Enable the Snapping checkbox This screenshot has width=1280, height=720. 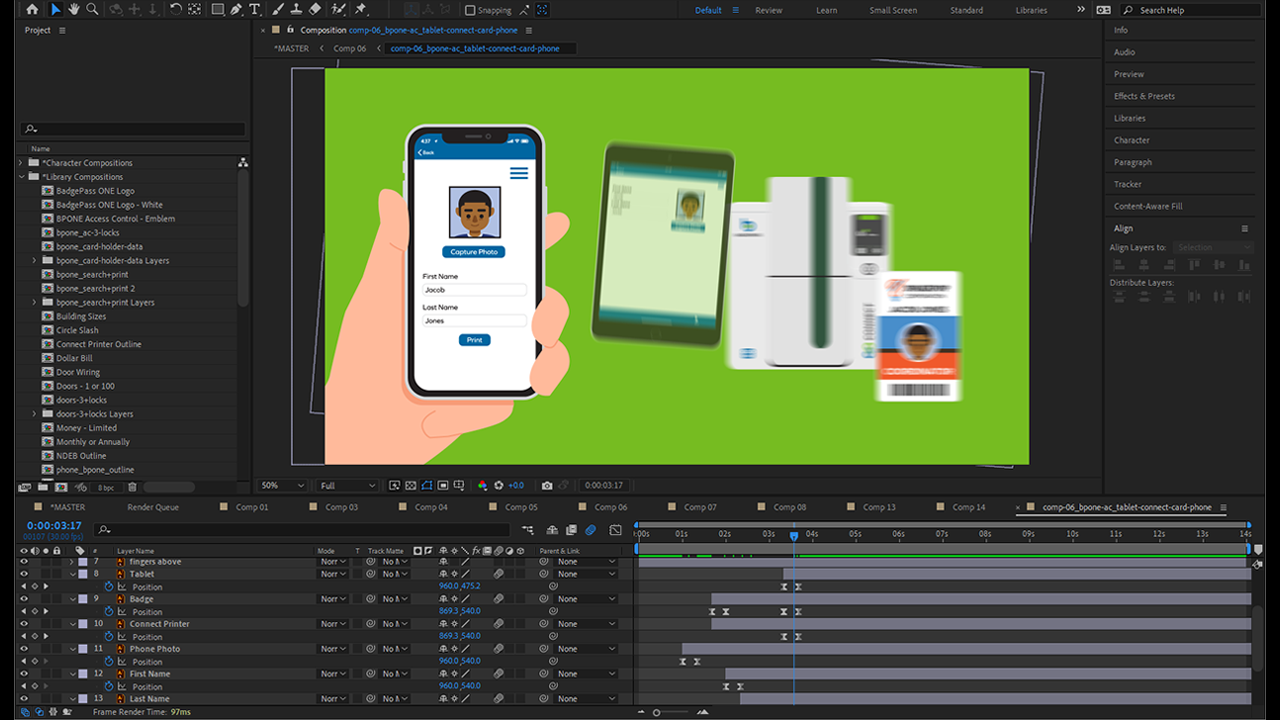pyautogui.click(x=470, y=10)
